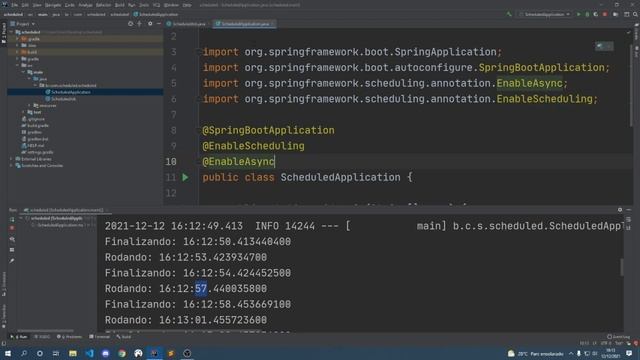
Task: Select opened file locator icon in Project panel
Action: 131,24
